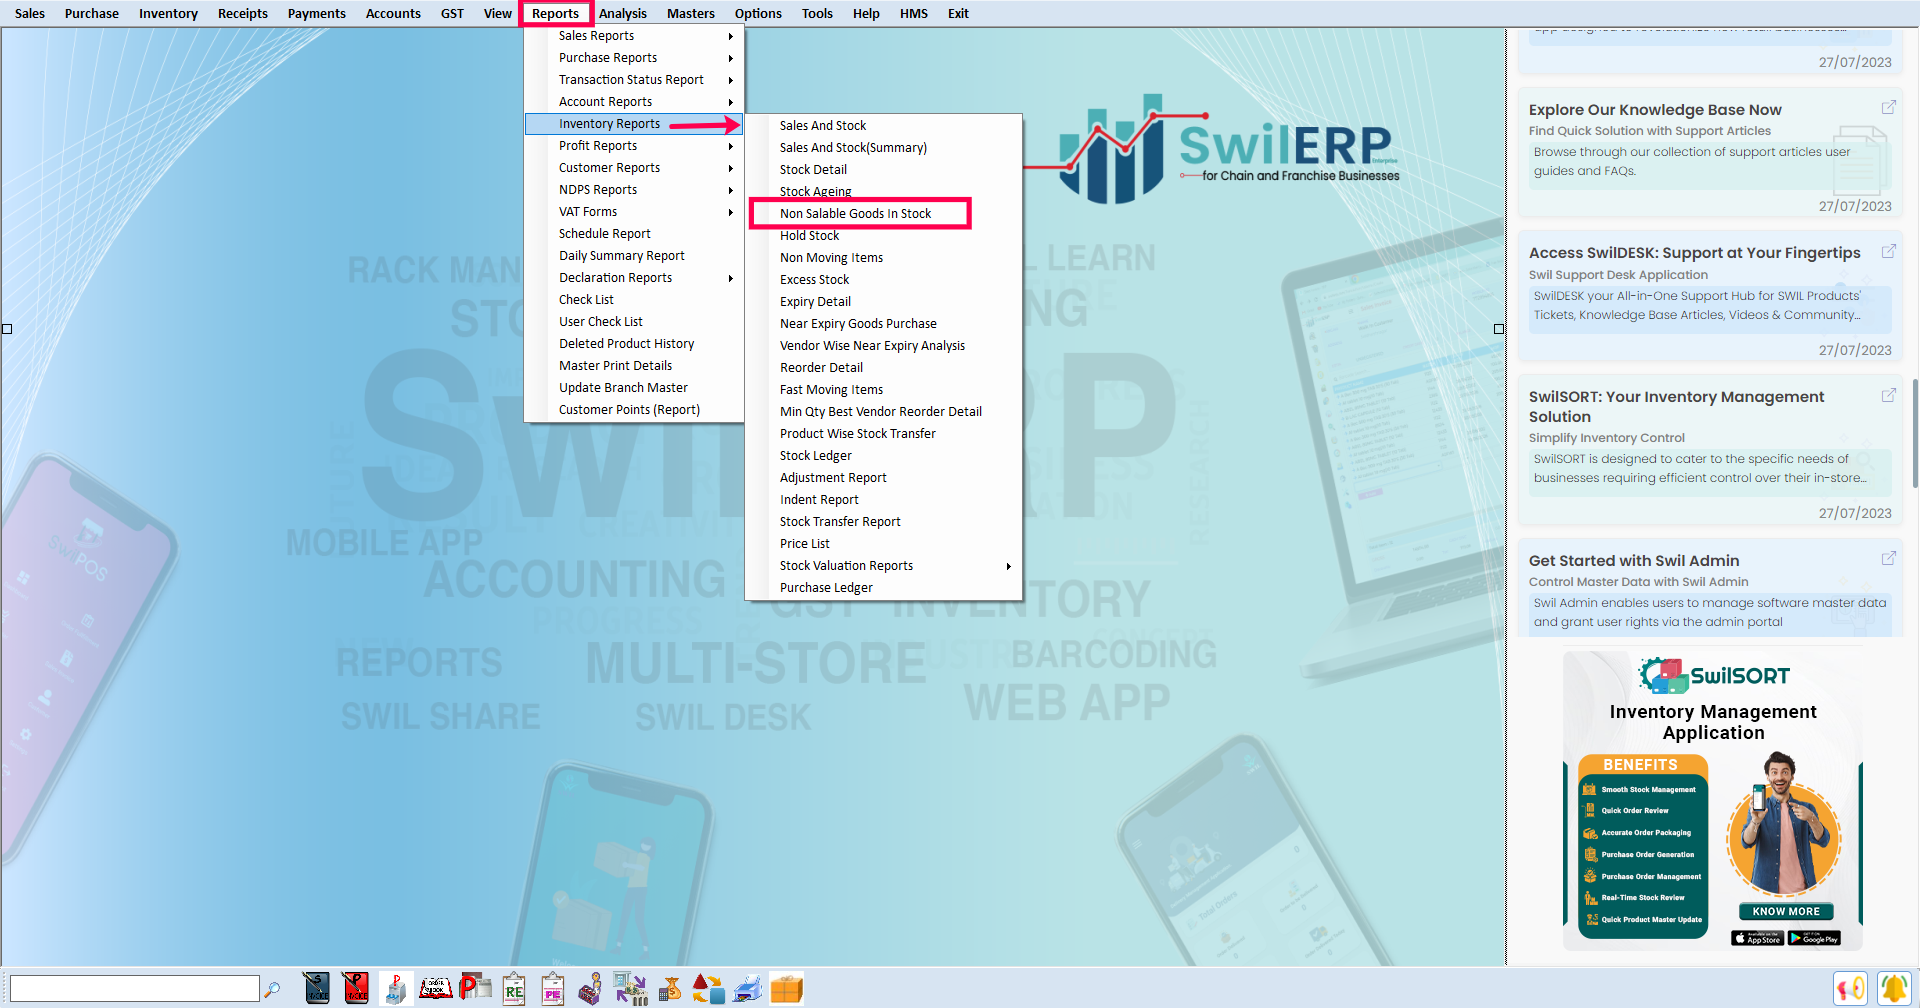Click the SwilSORT logo in the banner
Screen dimensions: 1920x1008
point(1714,676)
